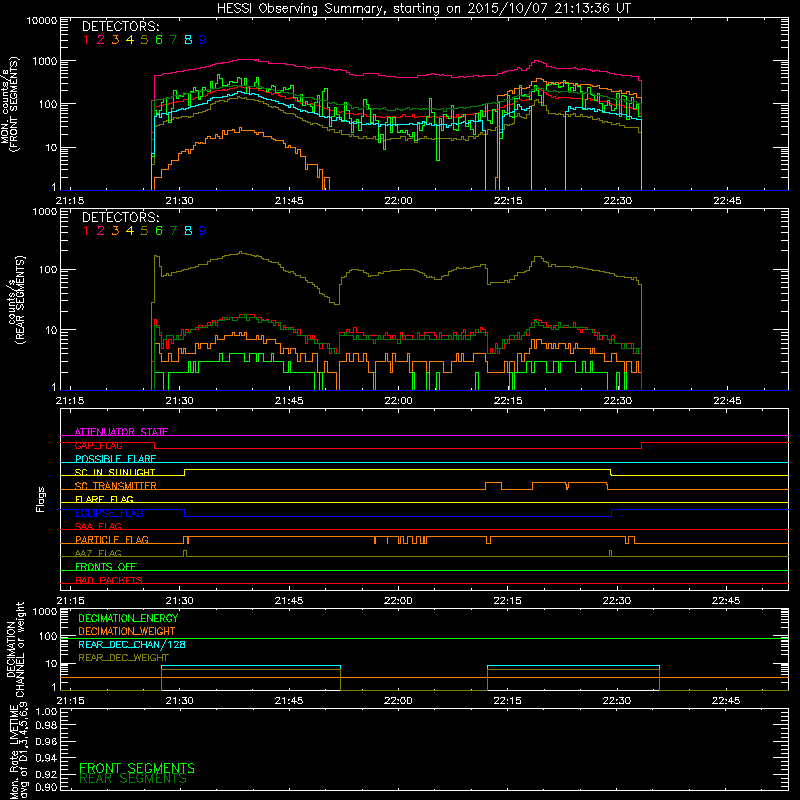800x800 pixels.
Task: Click cyan detector 8 in rear segments legend
Action: pos(188,231)
